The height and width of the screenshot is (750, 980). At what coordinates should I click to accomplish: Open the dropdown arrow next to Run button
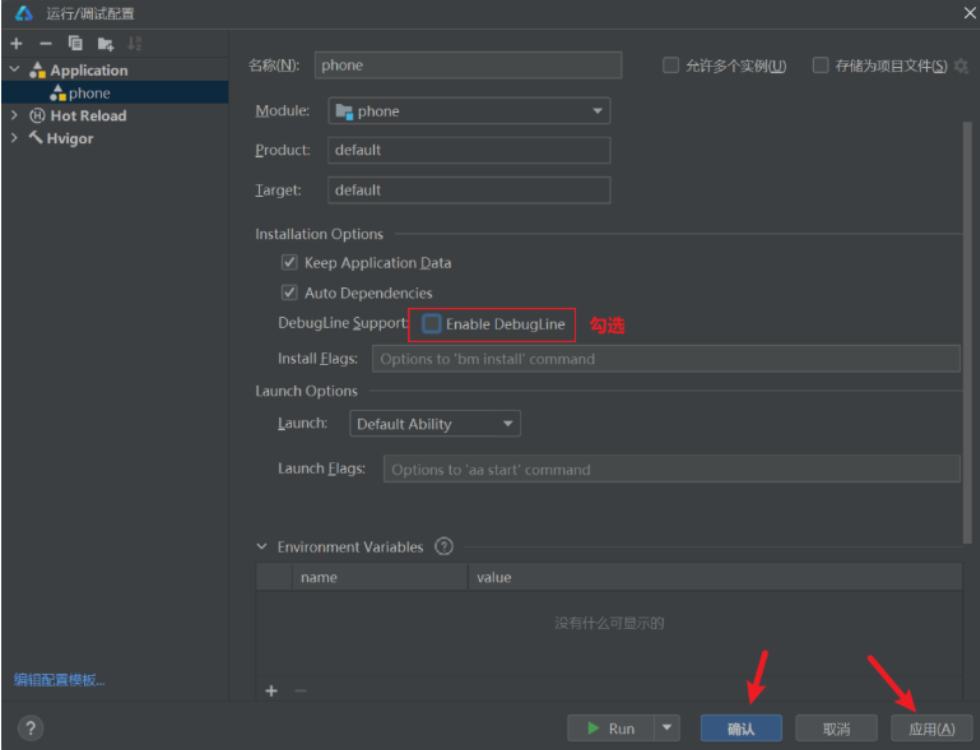pos(667,728)
